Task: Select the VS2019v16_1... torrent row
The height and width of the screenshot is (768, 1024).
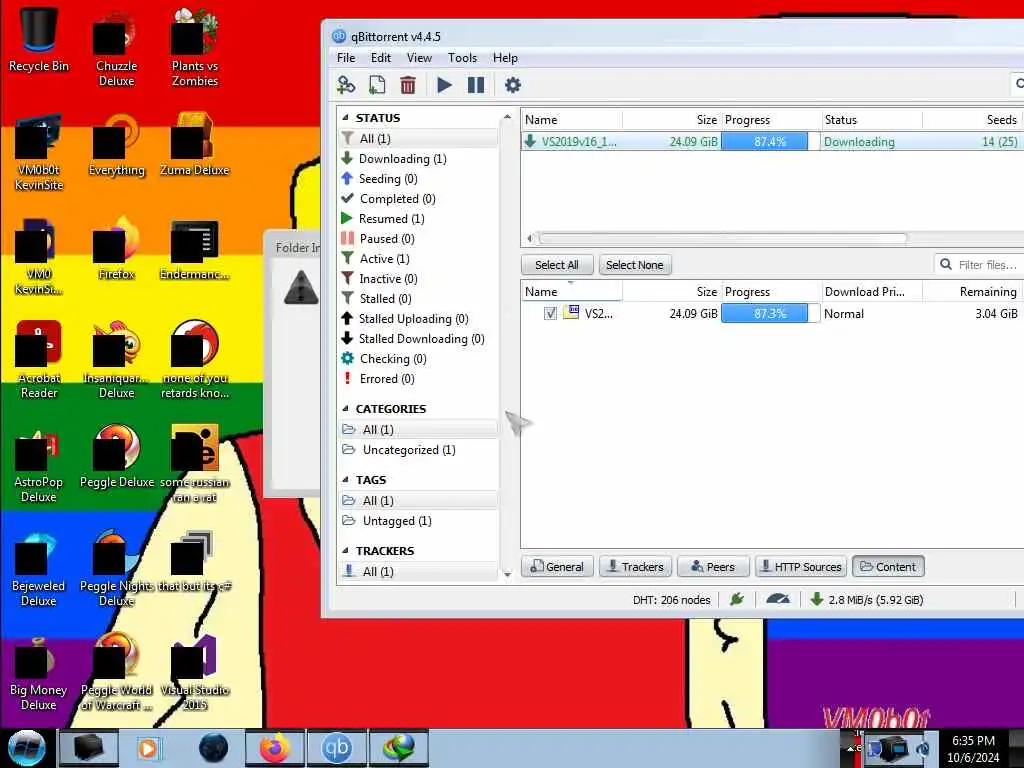Action: pyautogui.click(x=773, y=142)
